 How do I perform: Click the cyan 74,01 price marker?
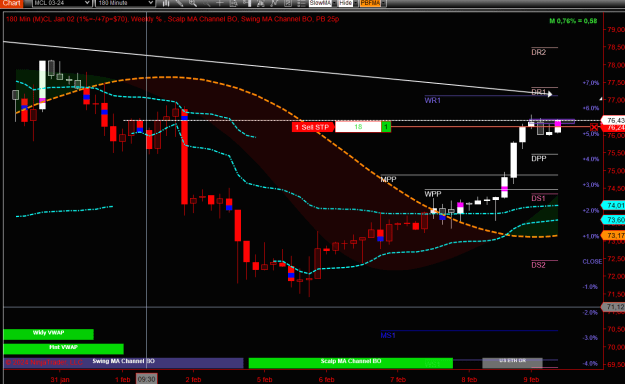pyautogui.click(x=613, y=205)
